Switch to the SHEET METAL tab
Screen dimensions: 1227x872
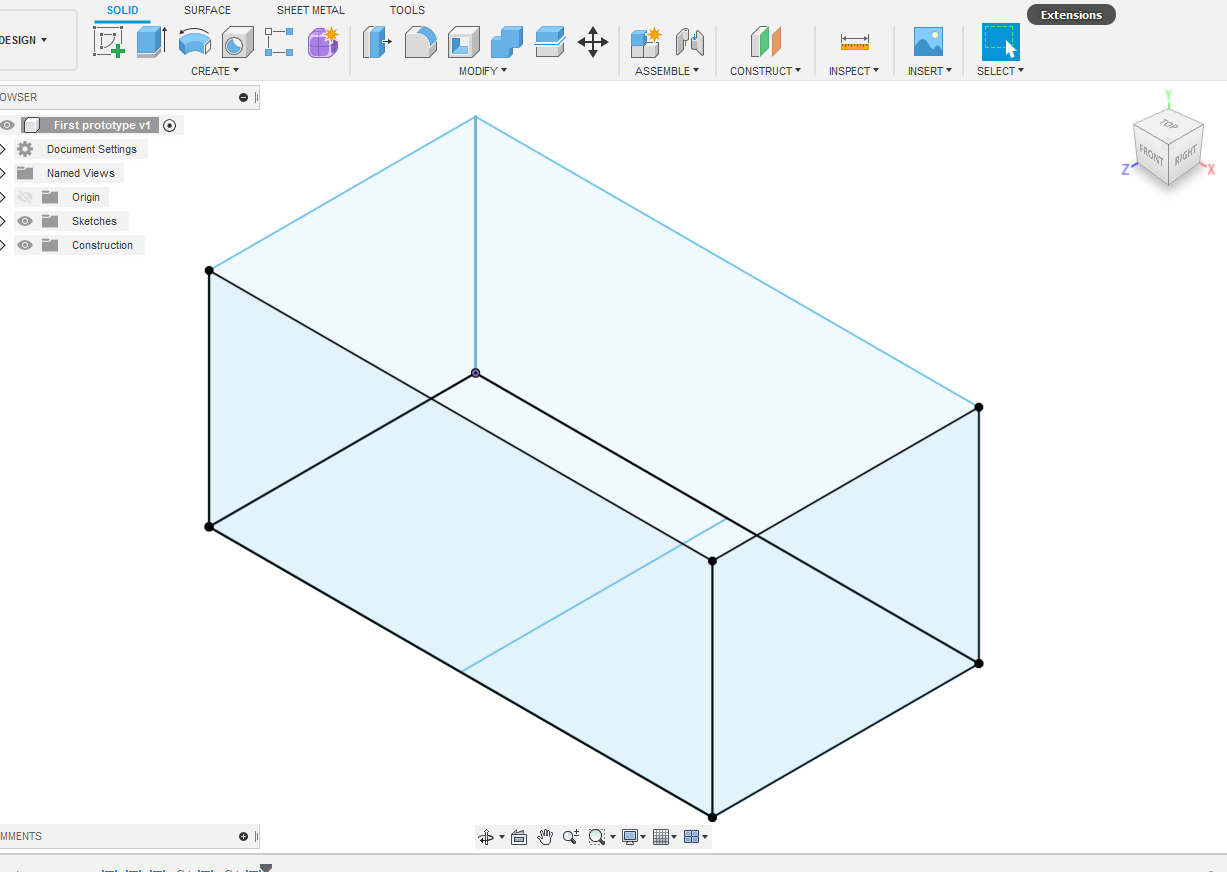point(311,10)
